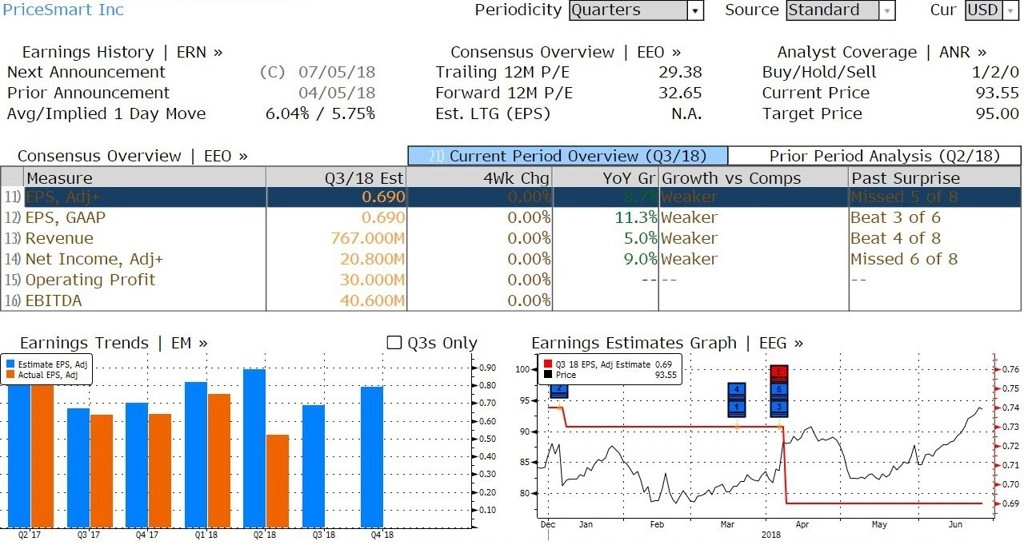
Task: Click the Avg/Implied move 6.04% / 5.75%
Action: click(x=320, y=114)
